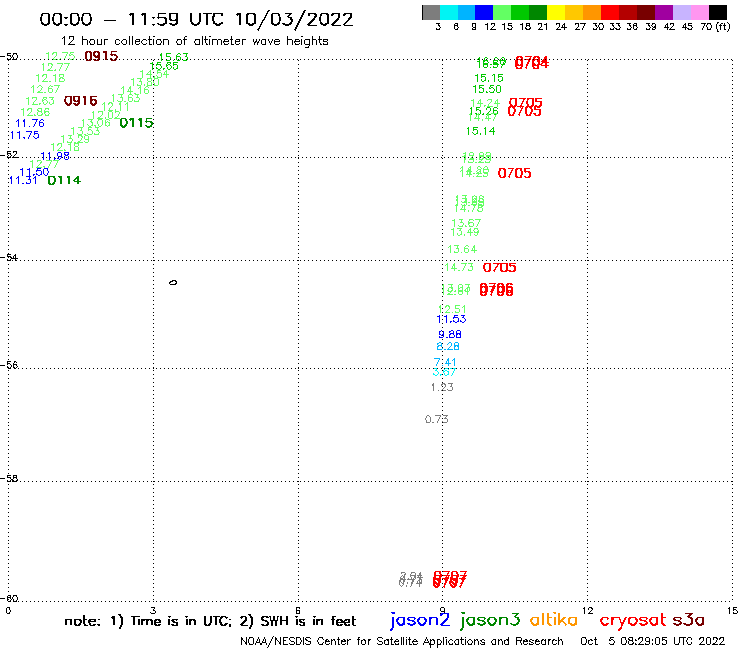The height and width of the screenshot is (650, 740).
Task: Click the longitude 12 axis label
Action: [x=587, y=610]
